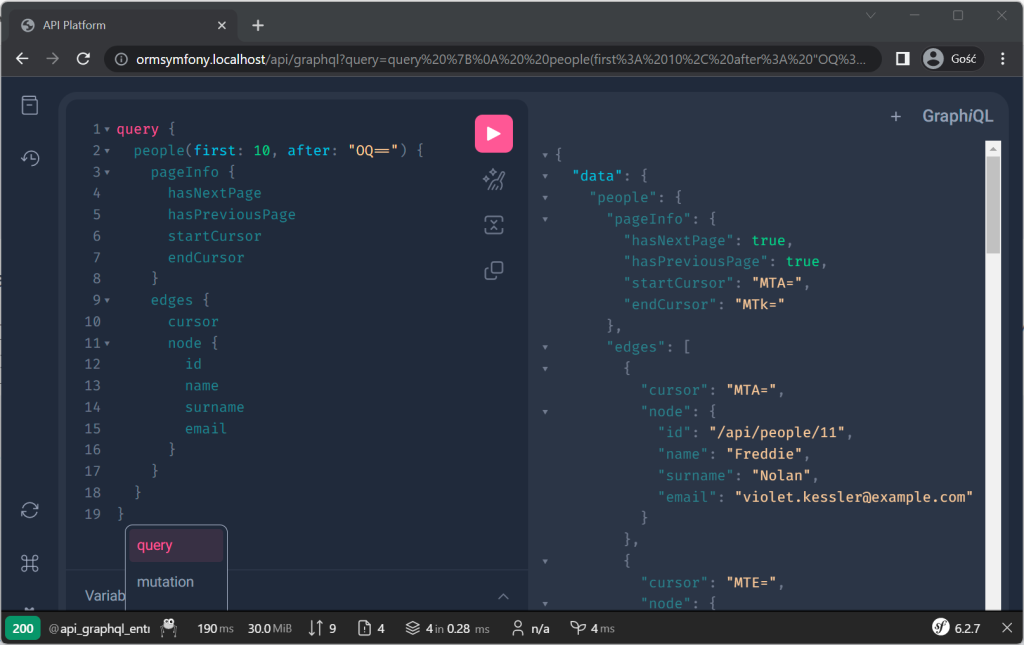Copy the query using the copy icon
The height and width of the screenshot is (645, 1024).
[494, 270]
